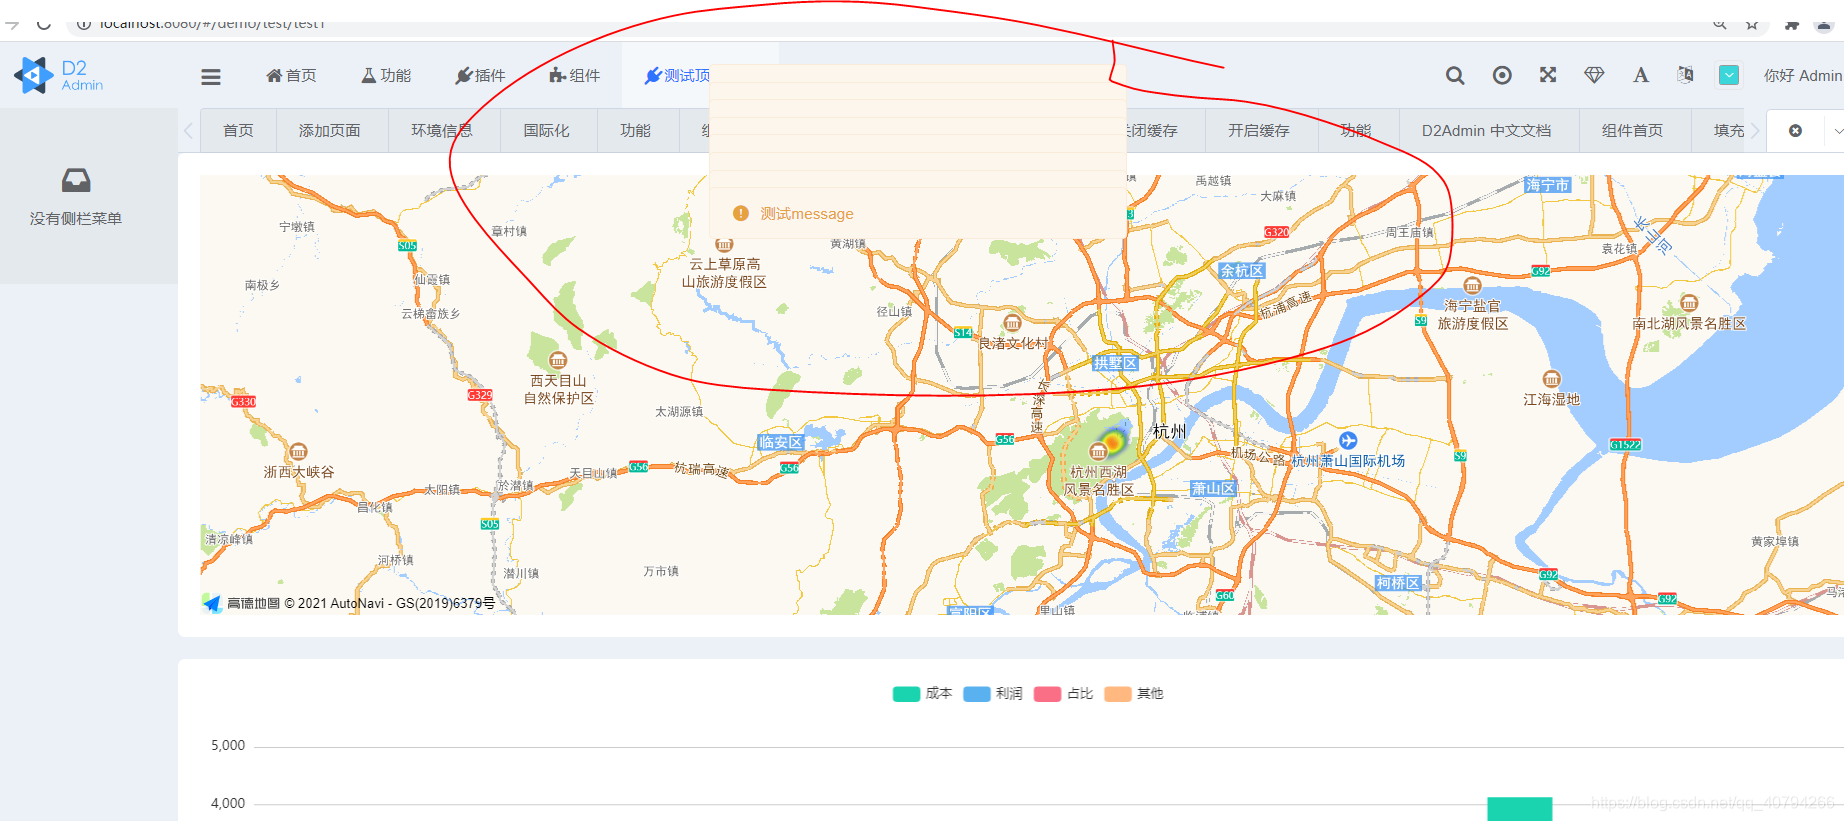Click the warning icon in the message toast
The width and height of the screenshot is (1844, 821).
(x=741, y=213)
